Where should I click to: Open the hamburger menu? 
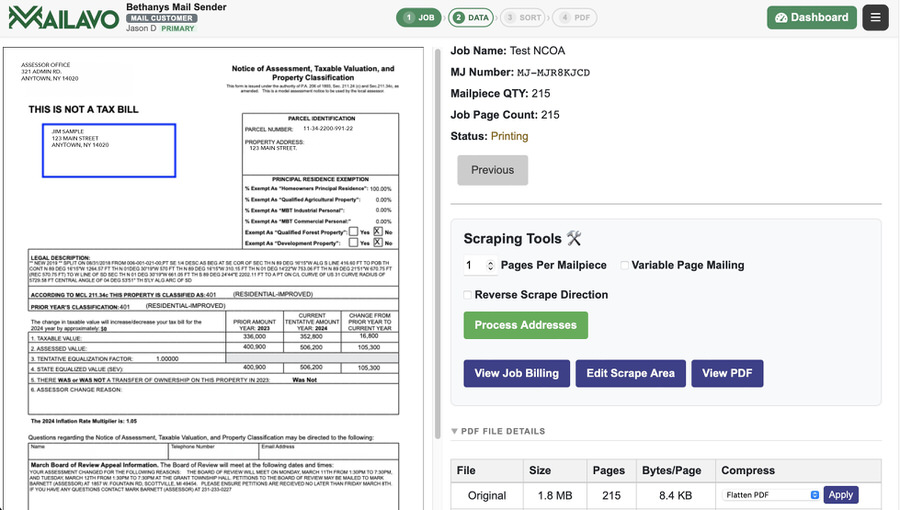click(875, 18)
